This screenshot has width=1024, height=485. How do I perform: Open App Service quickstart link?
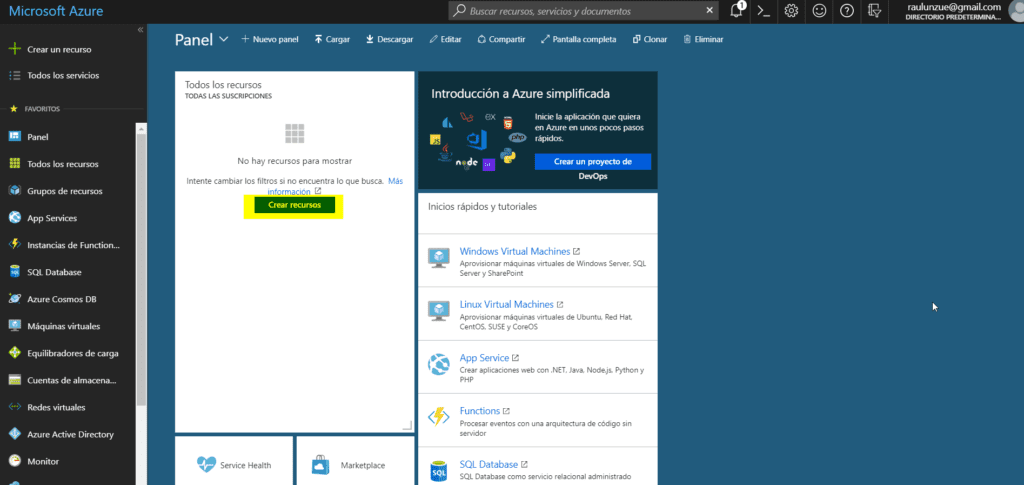pos(484,358)
